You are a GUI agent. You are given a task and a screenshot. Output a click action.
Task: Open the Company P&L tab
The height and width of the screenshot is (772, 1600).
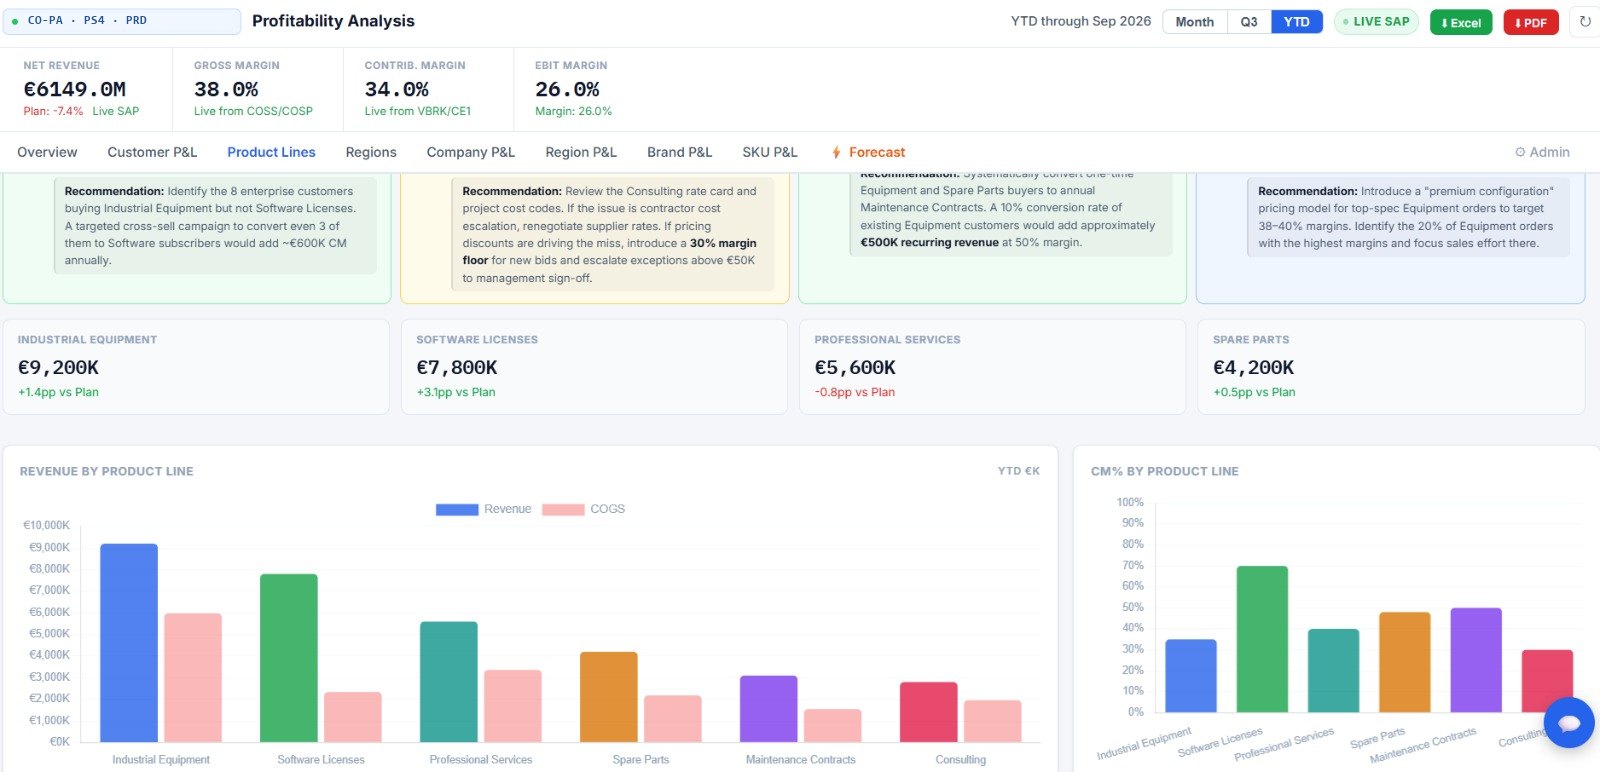(x=471, y=152)
